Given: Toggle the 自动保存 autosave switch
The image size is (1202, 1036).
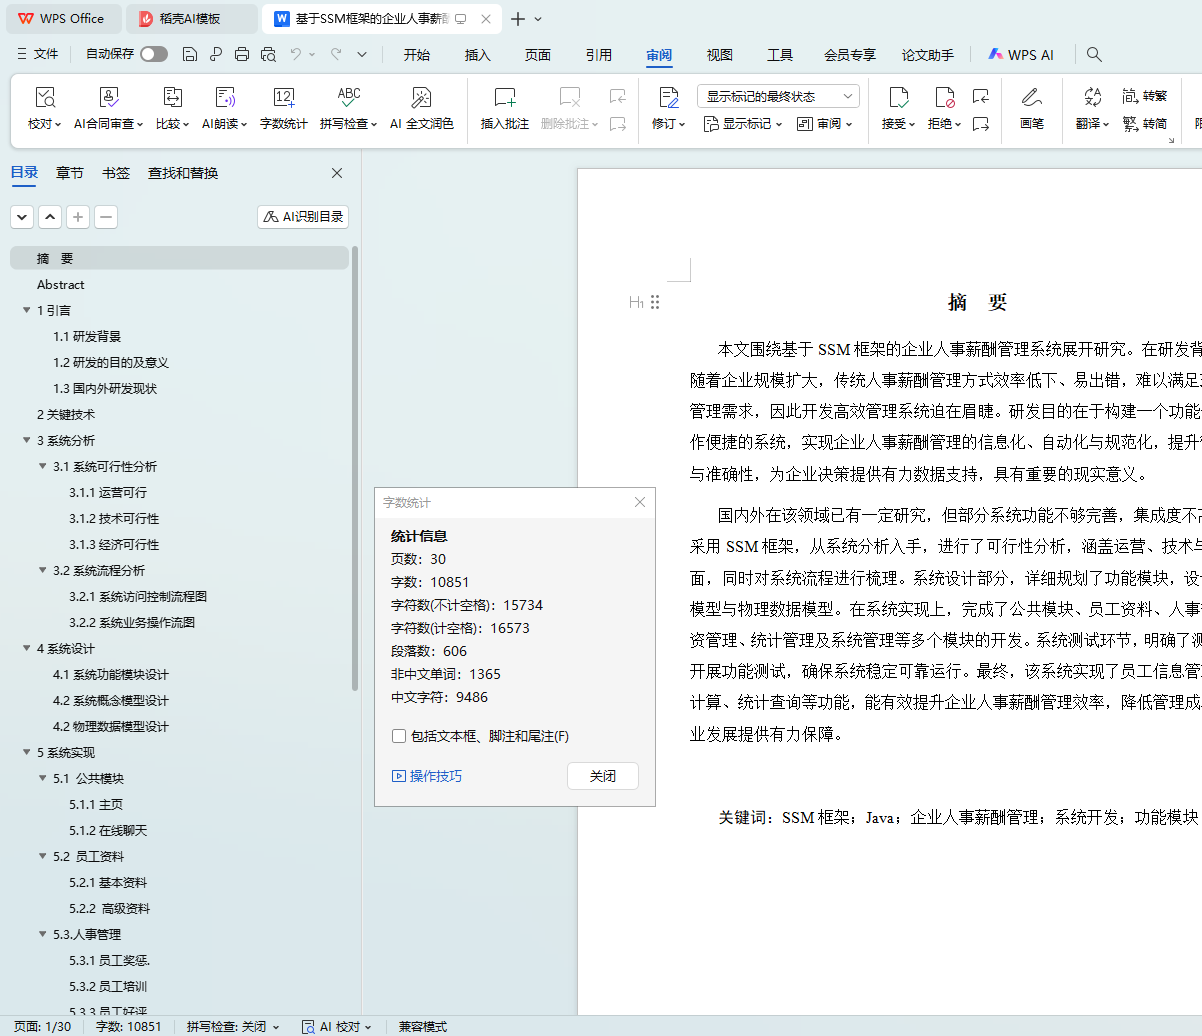Looking at the screenshot, I should 154,54.
